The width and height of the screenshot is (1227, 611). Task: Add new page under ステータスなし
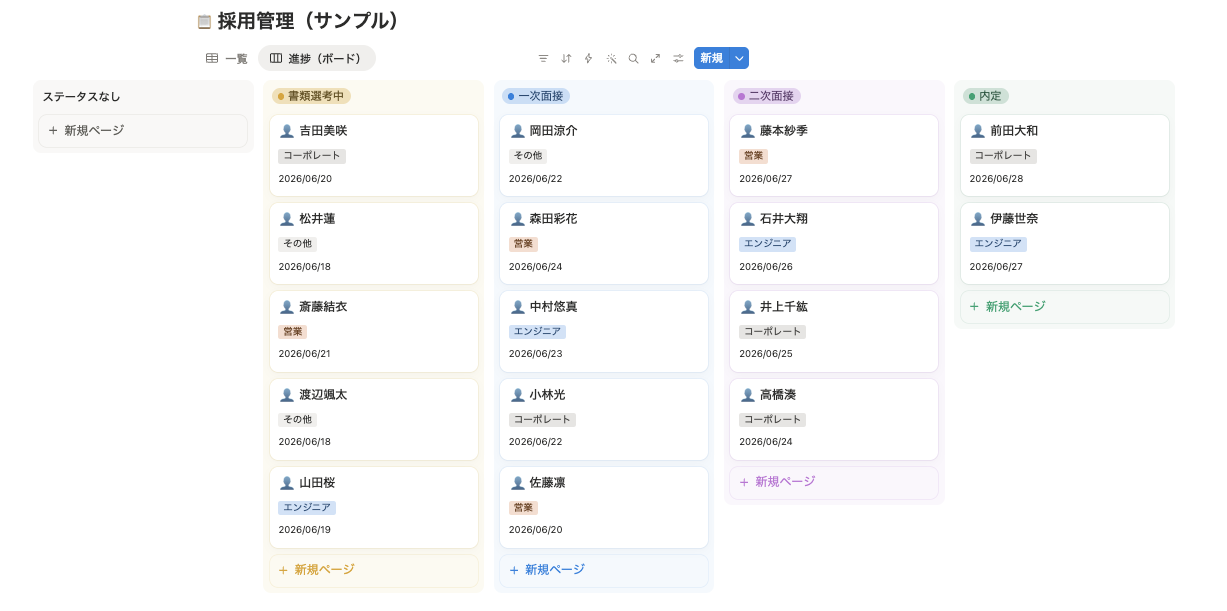point(143,131)
